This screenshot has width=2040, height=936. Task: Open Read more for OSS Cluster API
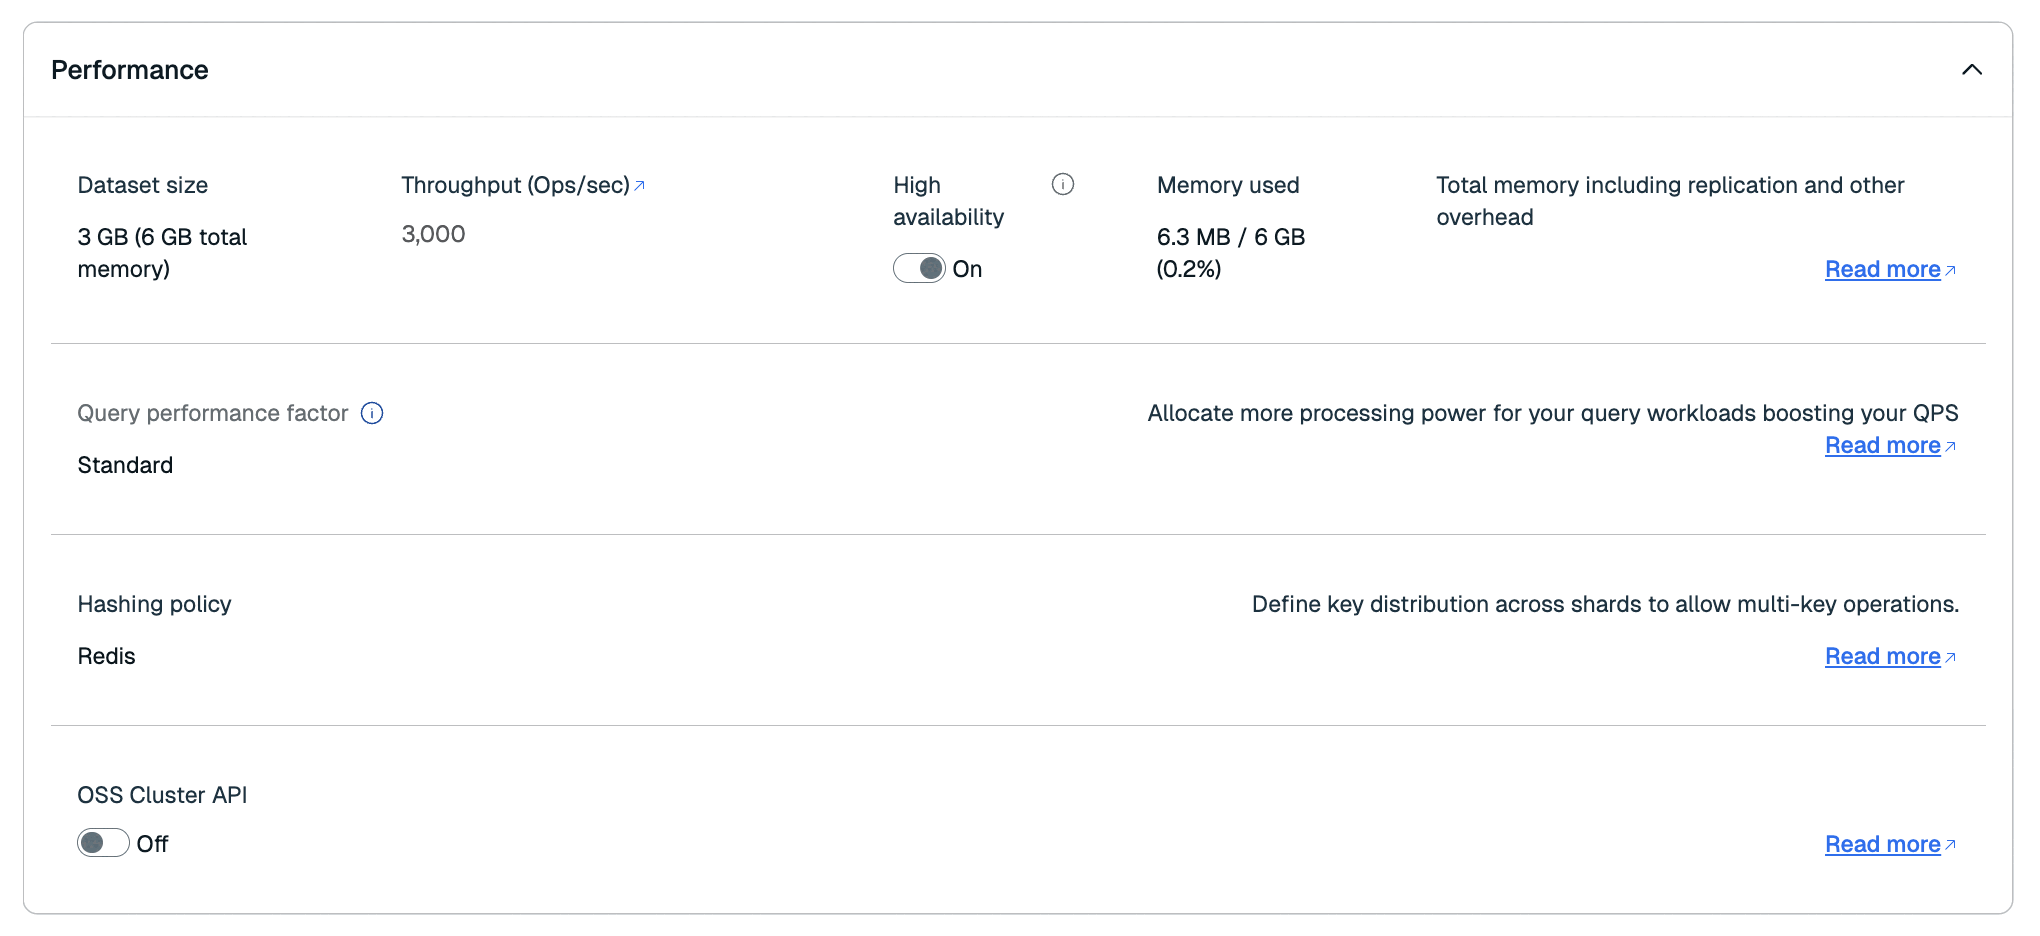click(x=1882, y=844)
